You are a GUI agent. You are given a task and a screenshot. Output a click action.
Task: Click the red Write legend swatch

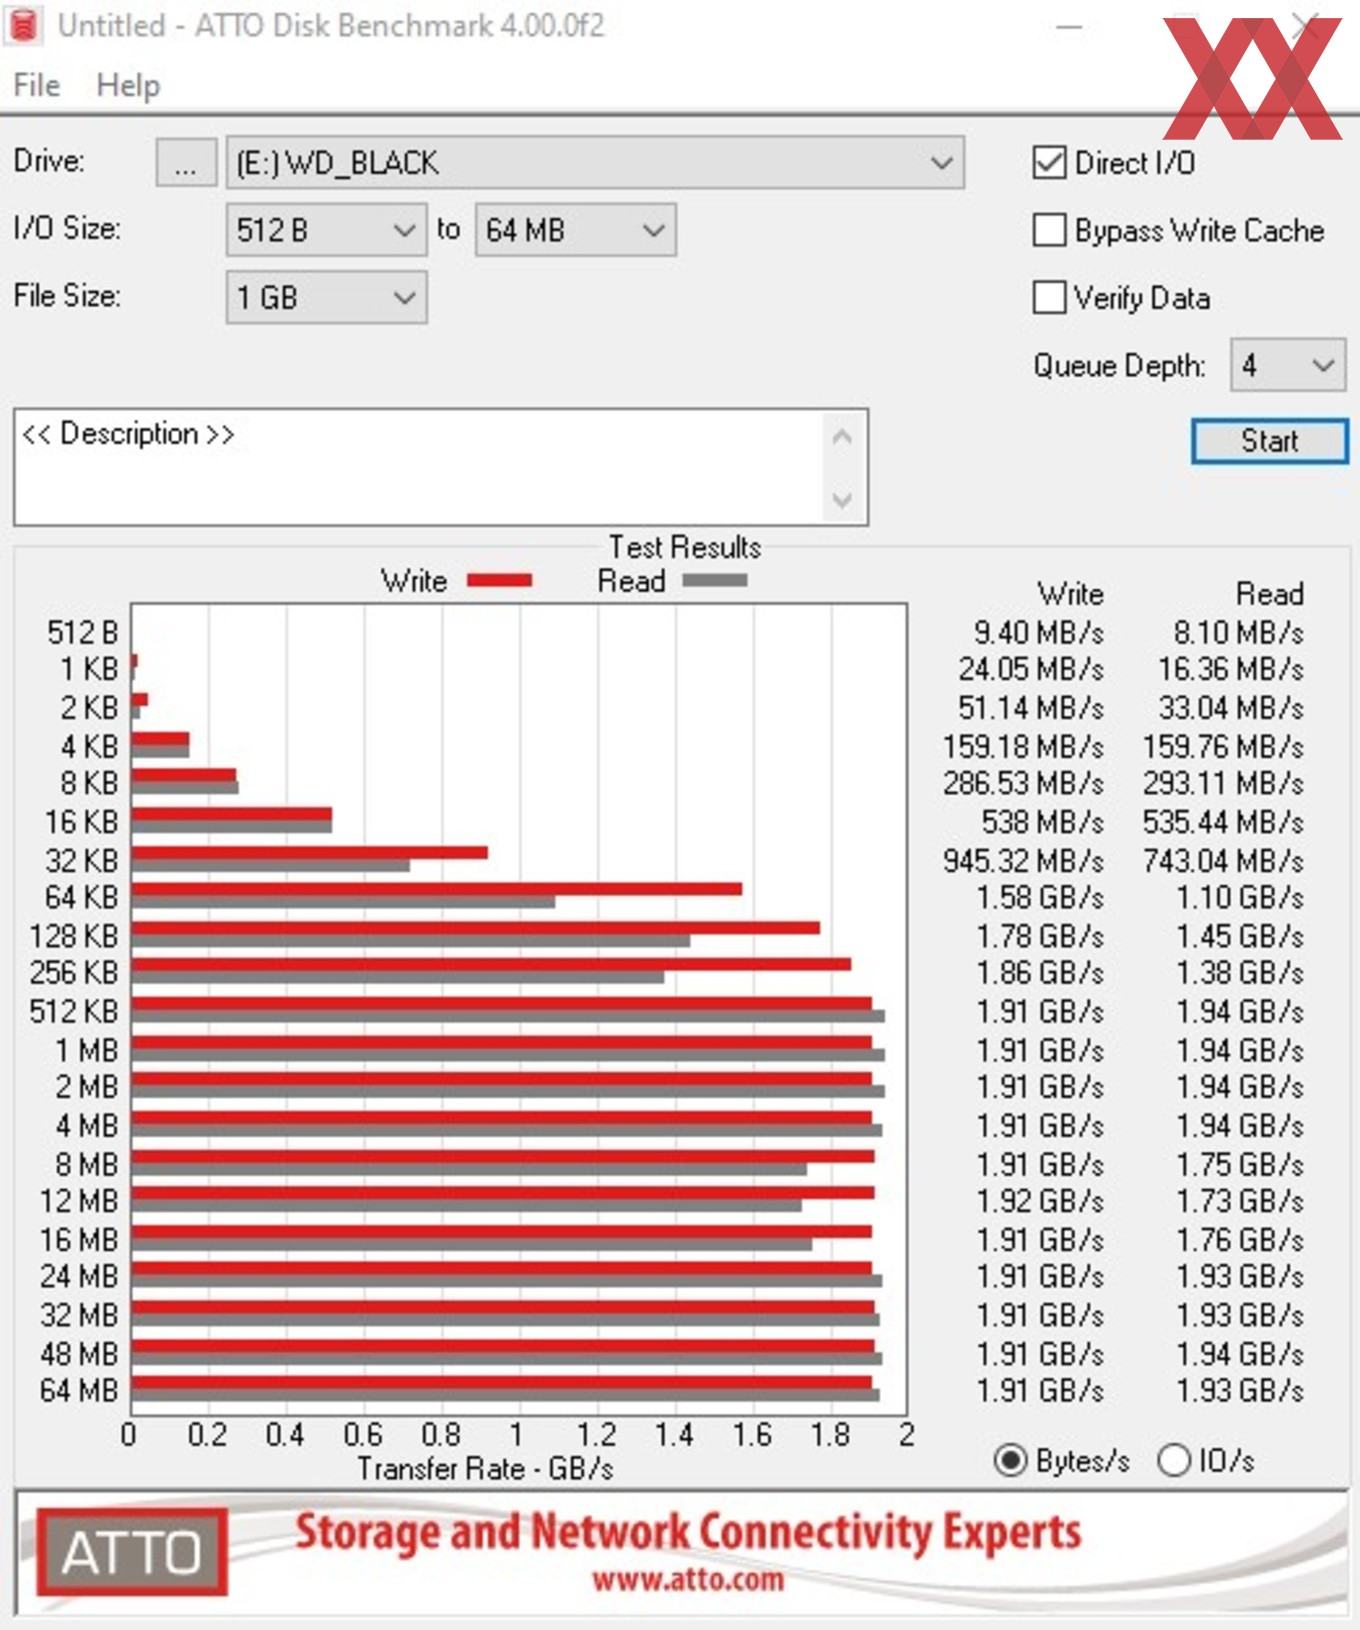(500, 580)
